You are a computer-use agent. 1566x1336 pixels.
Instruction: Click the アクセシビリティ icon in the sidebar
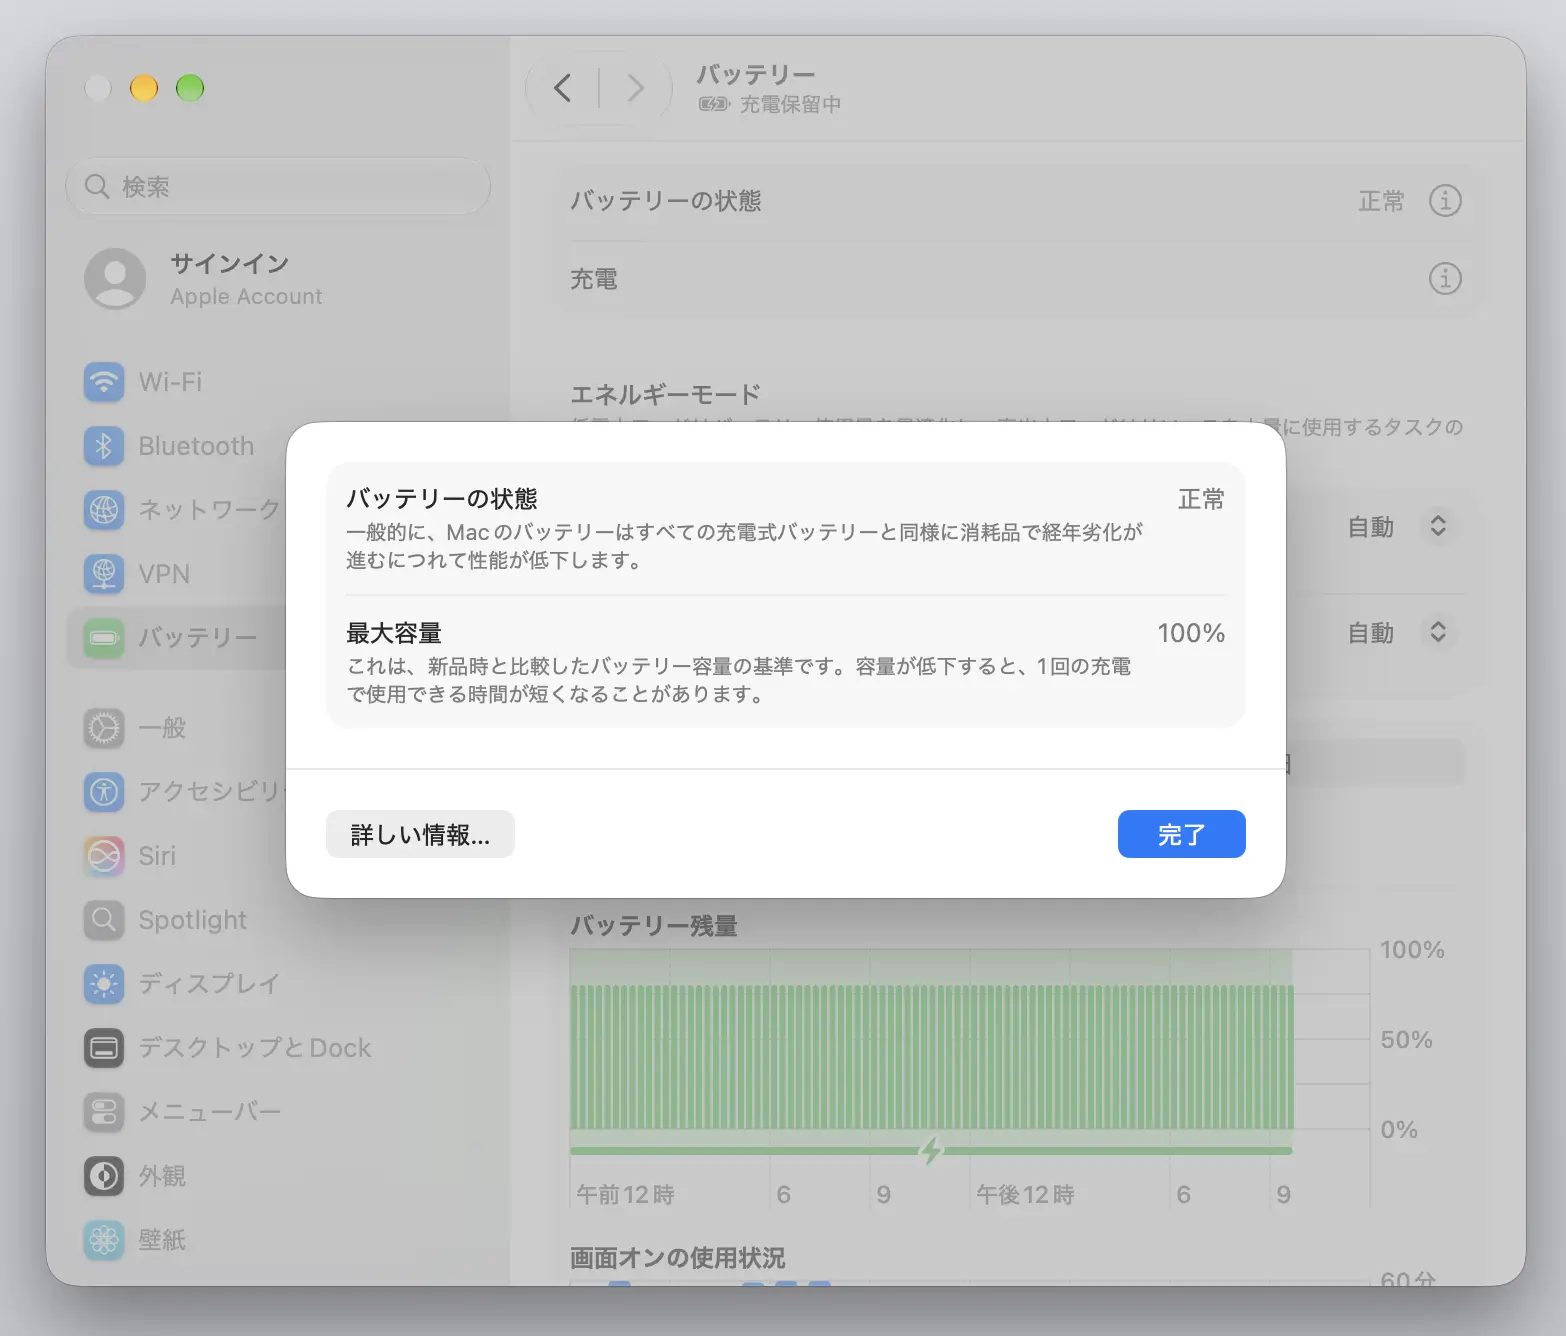104,792
